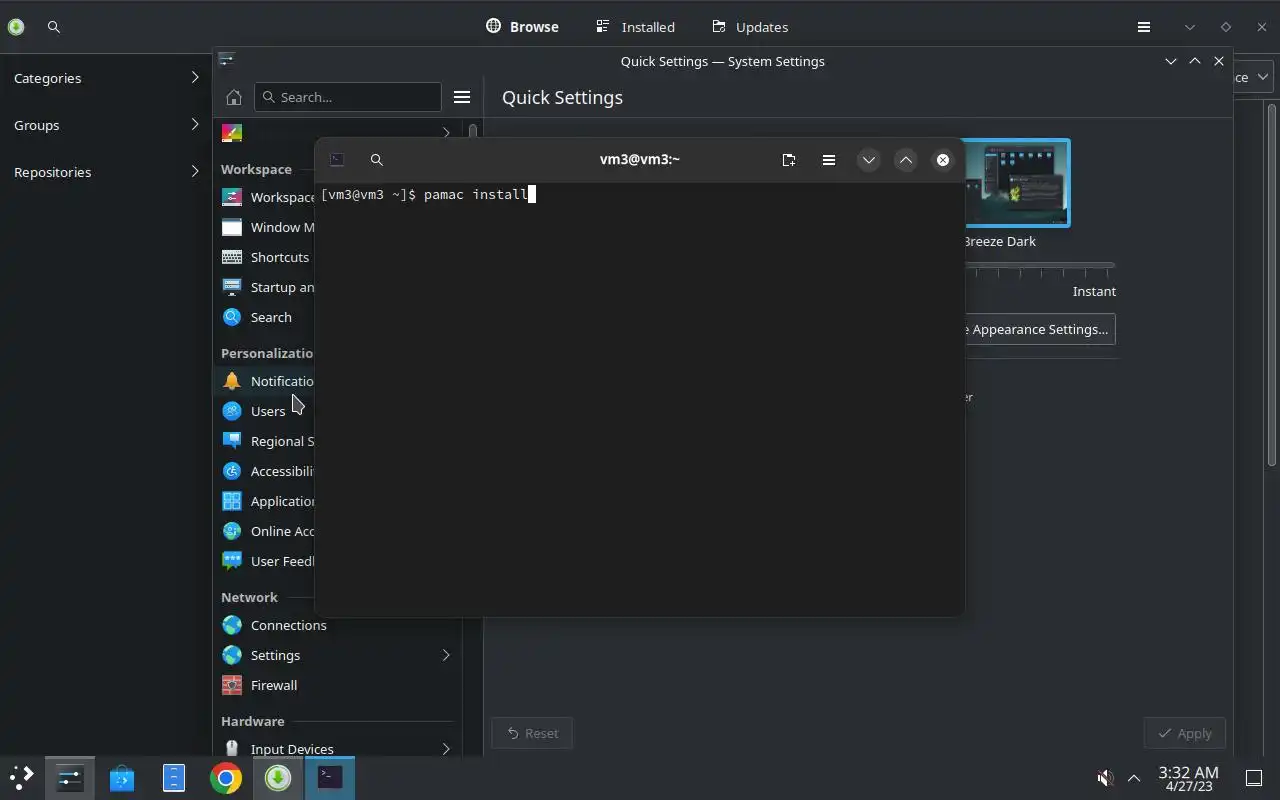Screen dimensions: 1280x800
Task: Open Discover store from taskbar
Action: [x=122, y=777]
